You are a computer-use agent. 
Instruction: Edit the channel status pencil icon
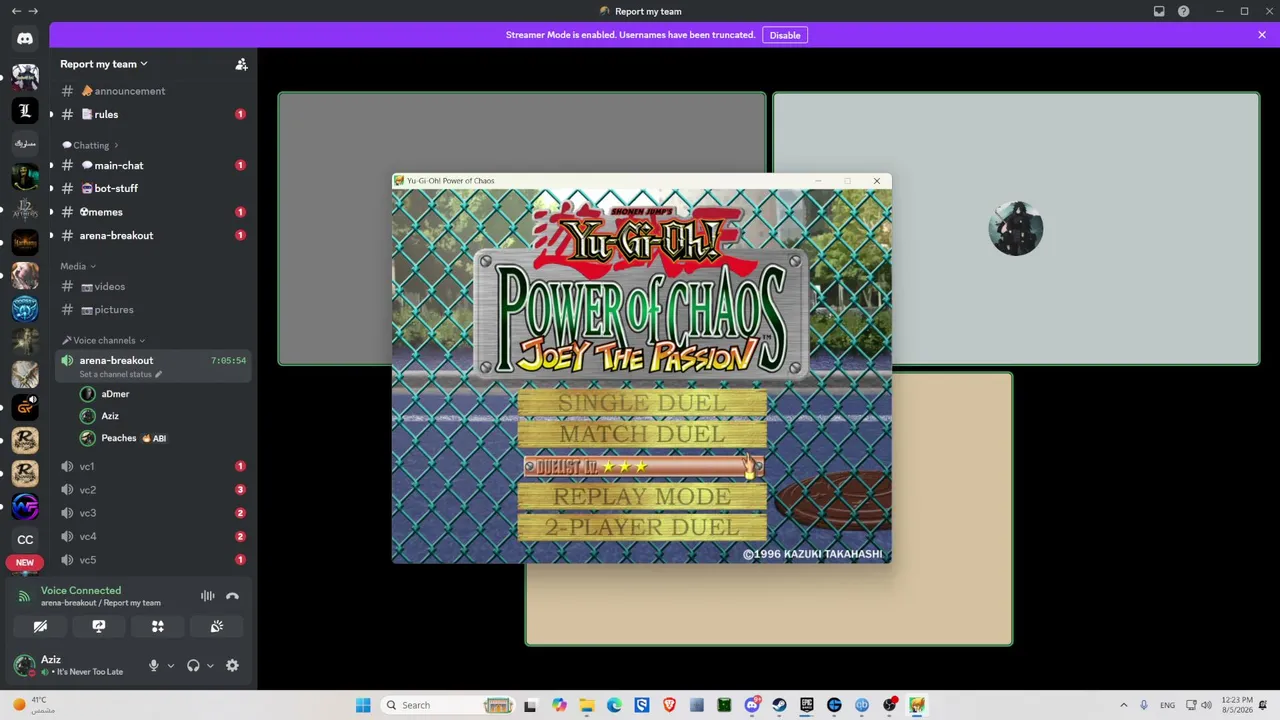tap(158, 374)
